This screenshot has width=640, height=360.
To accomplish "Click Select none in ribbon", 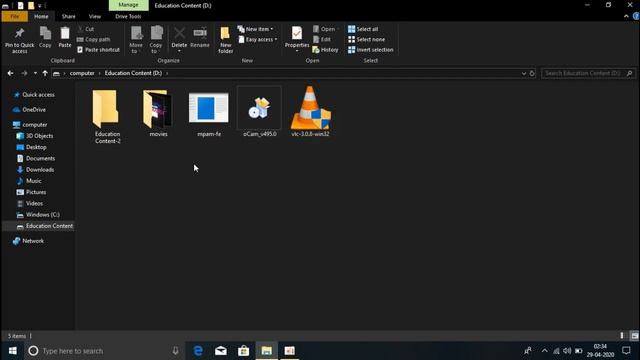I will click(366, 40).
